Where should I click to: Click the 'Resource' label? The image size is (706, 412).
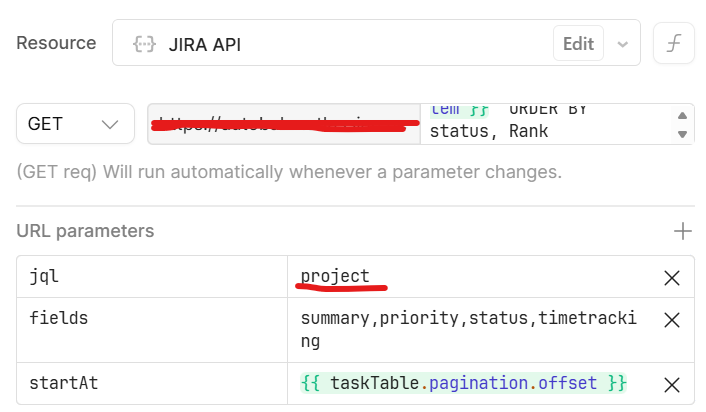[56, 43]
